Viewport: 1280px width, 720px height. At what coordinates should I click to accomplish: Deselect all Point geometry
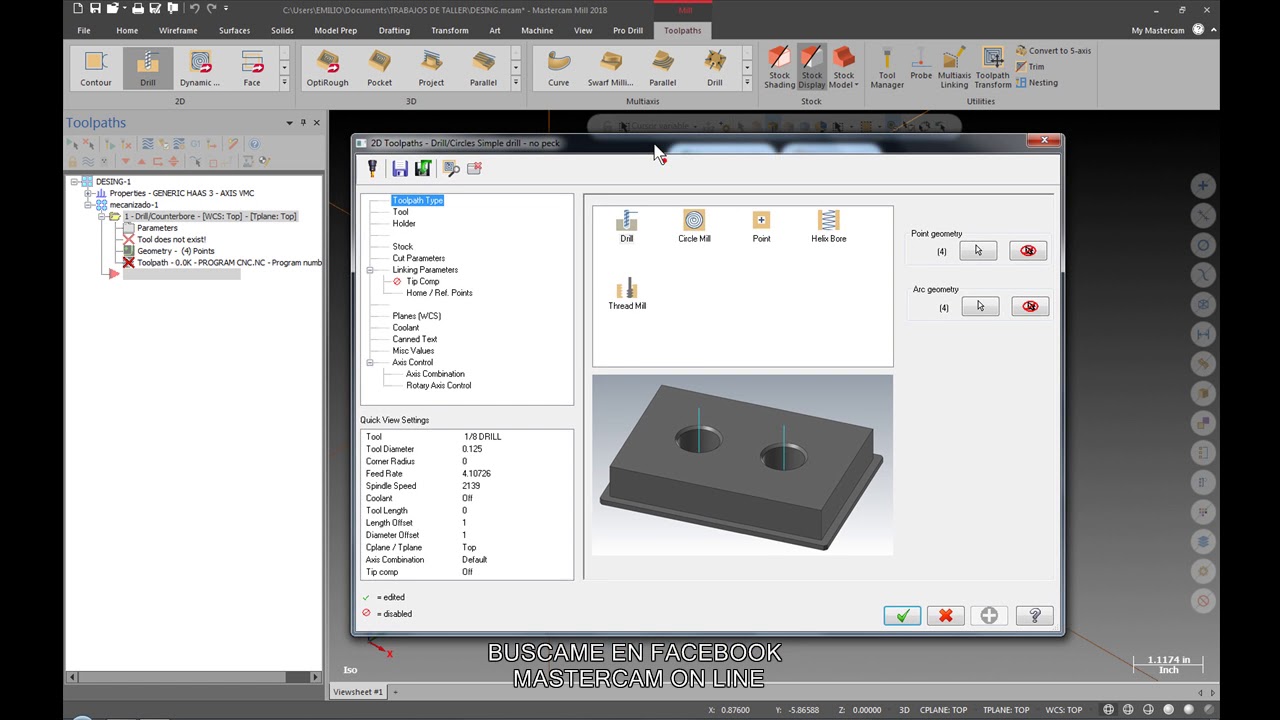coord(1028,251)
